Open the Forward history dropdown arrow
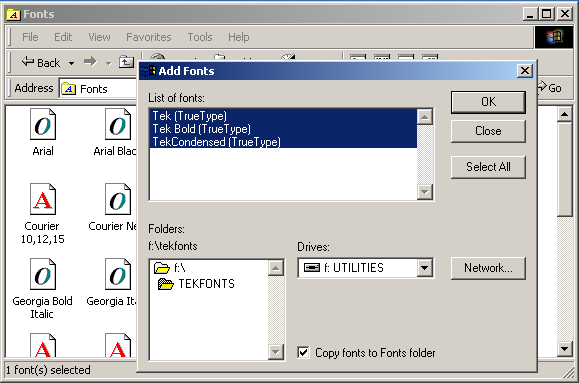Screen dimensions: 579x383 click(109, 63)
